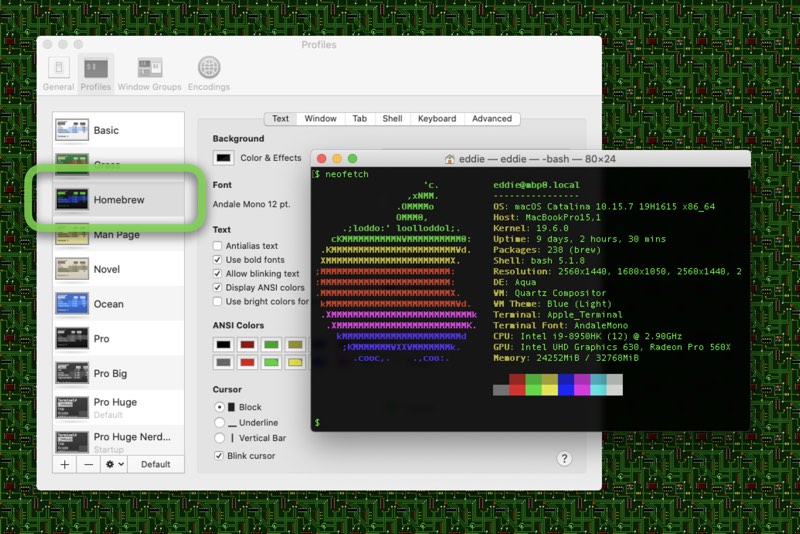The width and height of the screenshot is (800, 534).
Task: Select the Pro Big profile
Action: (118, 373)
